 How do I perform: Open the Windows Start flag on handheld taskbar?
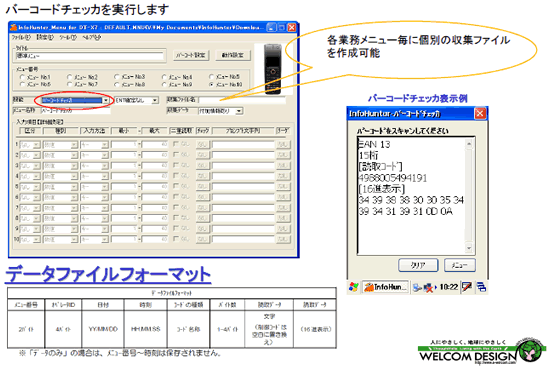click(354, 287)
